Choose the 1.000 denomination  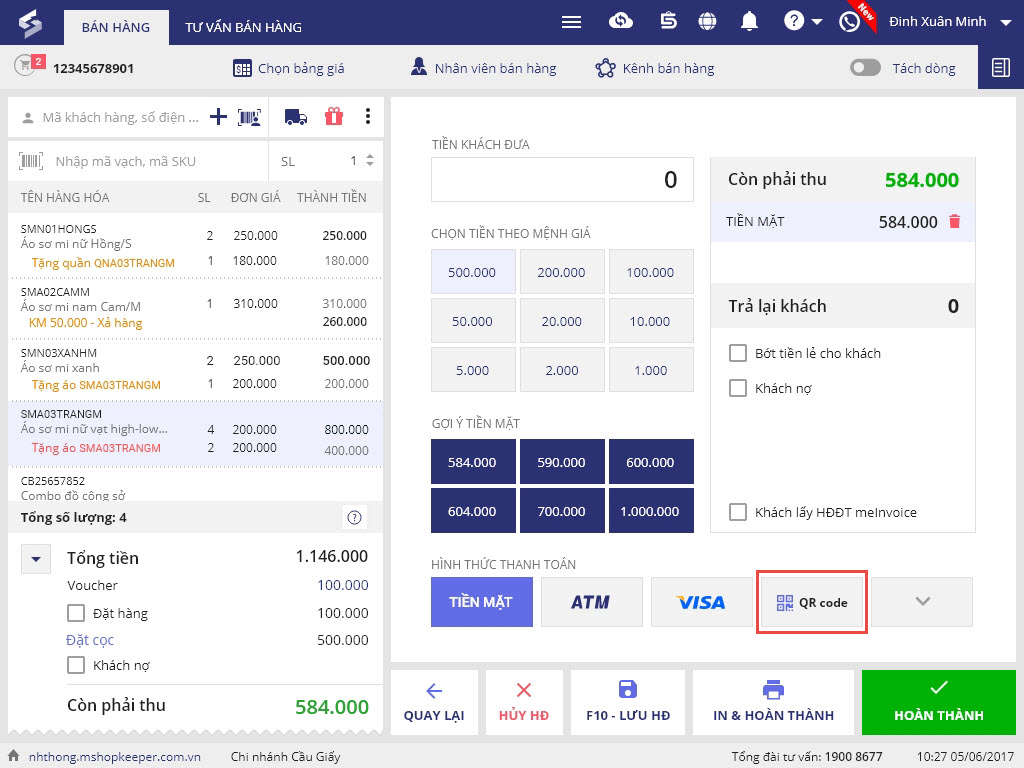(x=650, y=370)
